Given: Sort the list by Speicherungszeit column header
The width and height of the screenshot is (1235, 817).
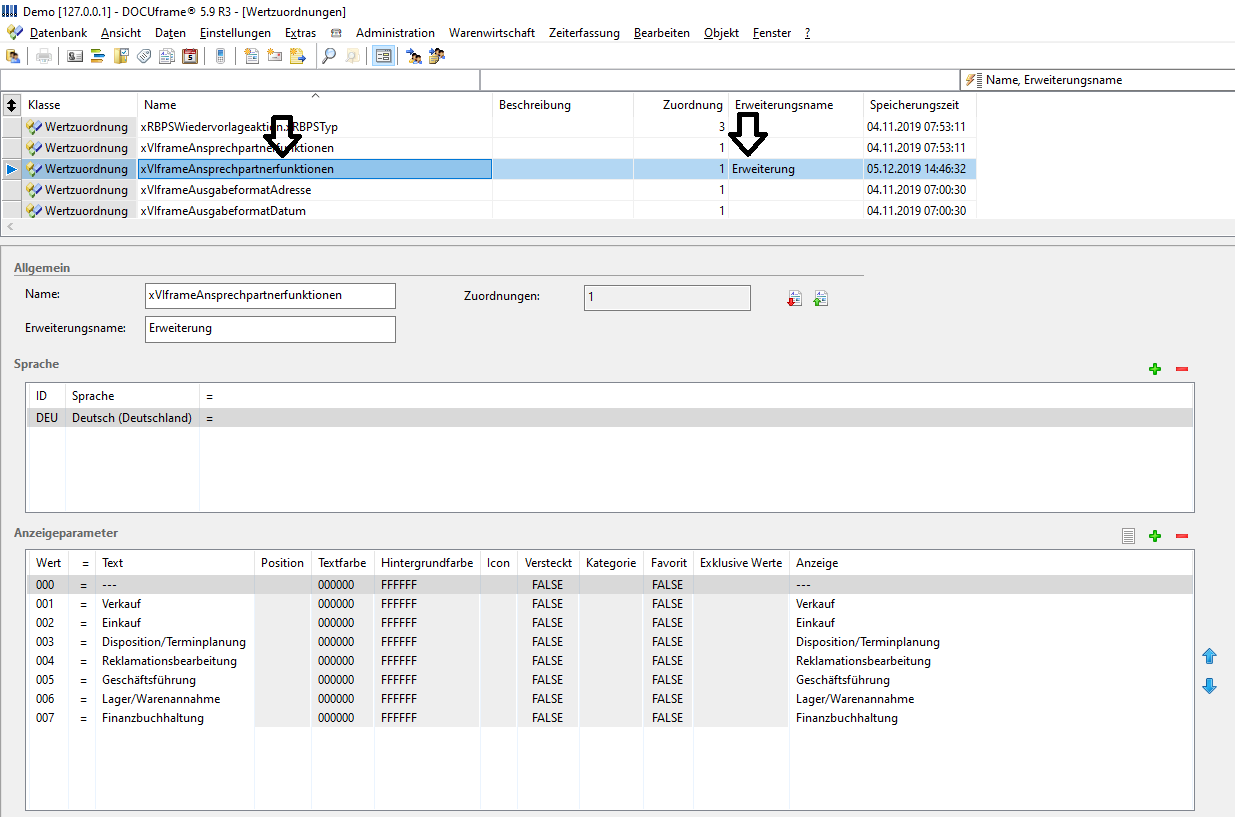Looking at the screenshot, I should point(920,105).
